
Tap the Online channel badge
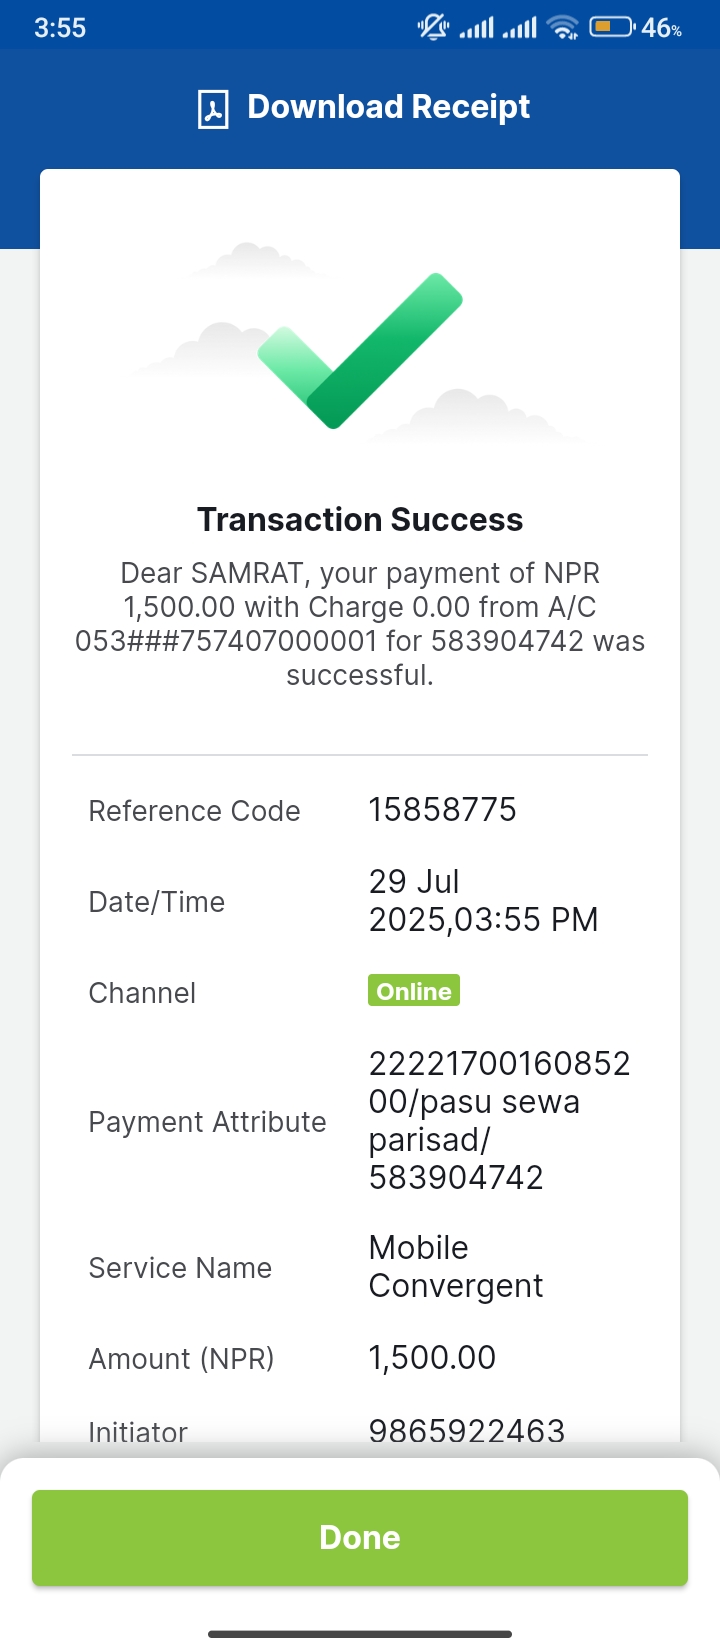414,991
